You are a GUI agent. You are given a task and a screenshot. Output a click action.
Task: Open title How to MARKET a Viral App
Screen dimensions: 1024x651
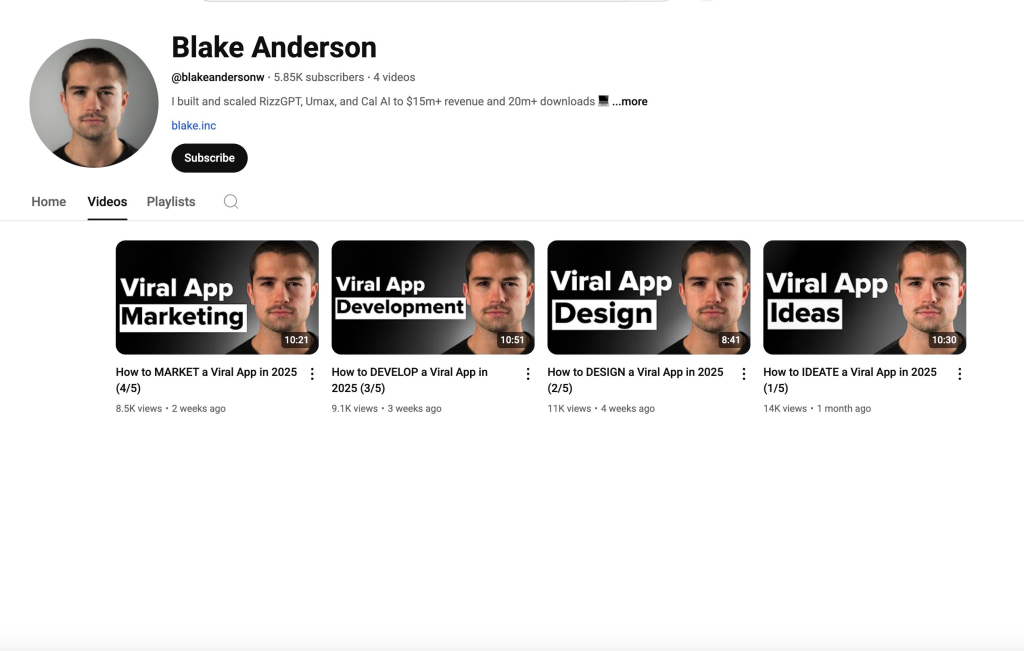pyautogui.click(x=206, y=379)
